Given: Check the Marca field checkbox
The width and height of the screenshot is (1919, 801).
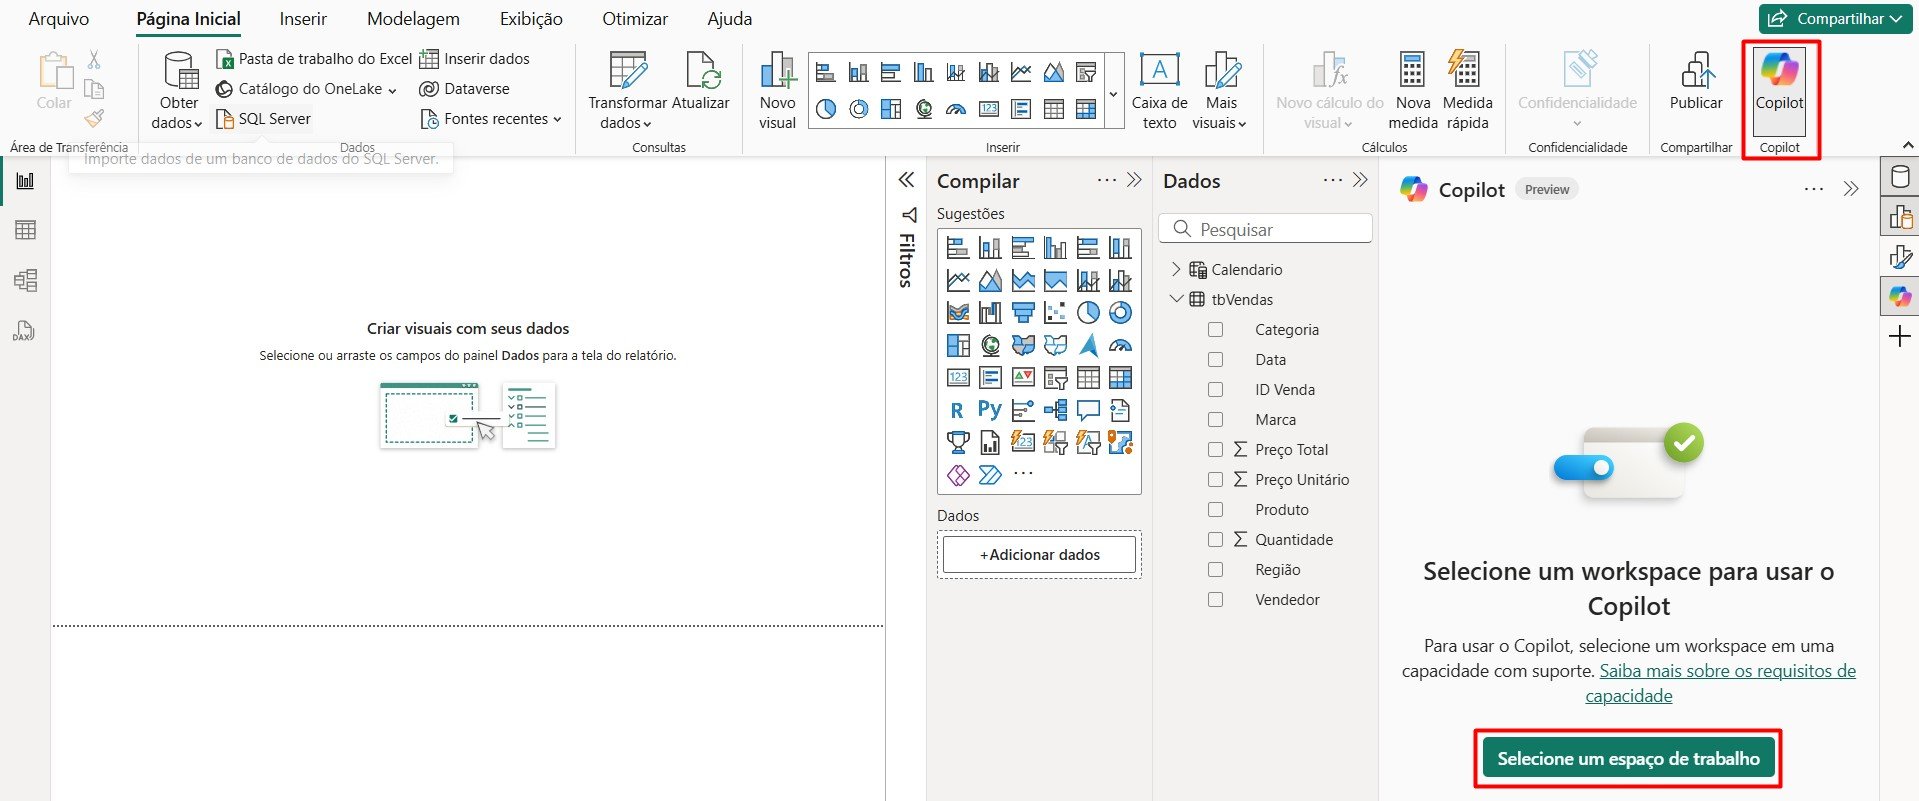Looking at the screenshot, I should click(1215, 420).
